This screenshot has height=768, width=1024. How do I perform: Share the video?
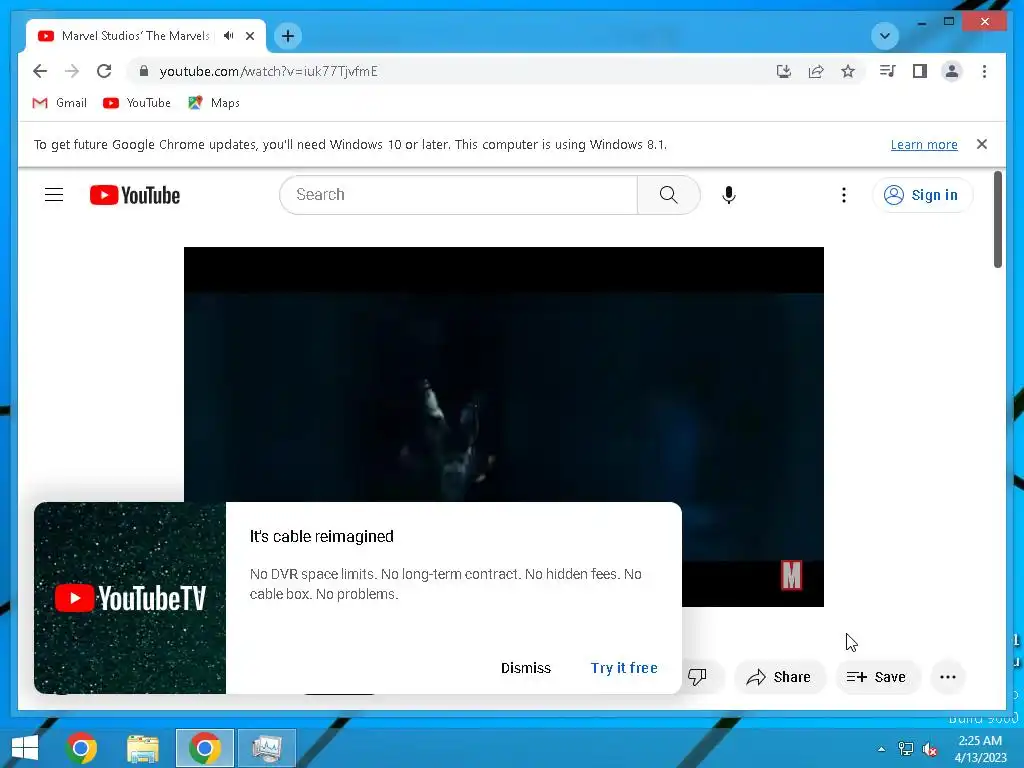click(779, 677)
